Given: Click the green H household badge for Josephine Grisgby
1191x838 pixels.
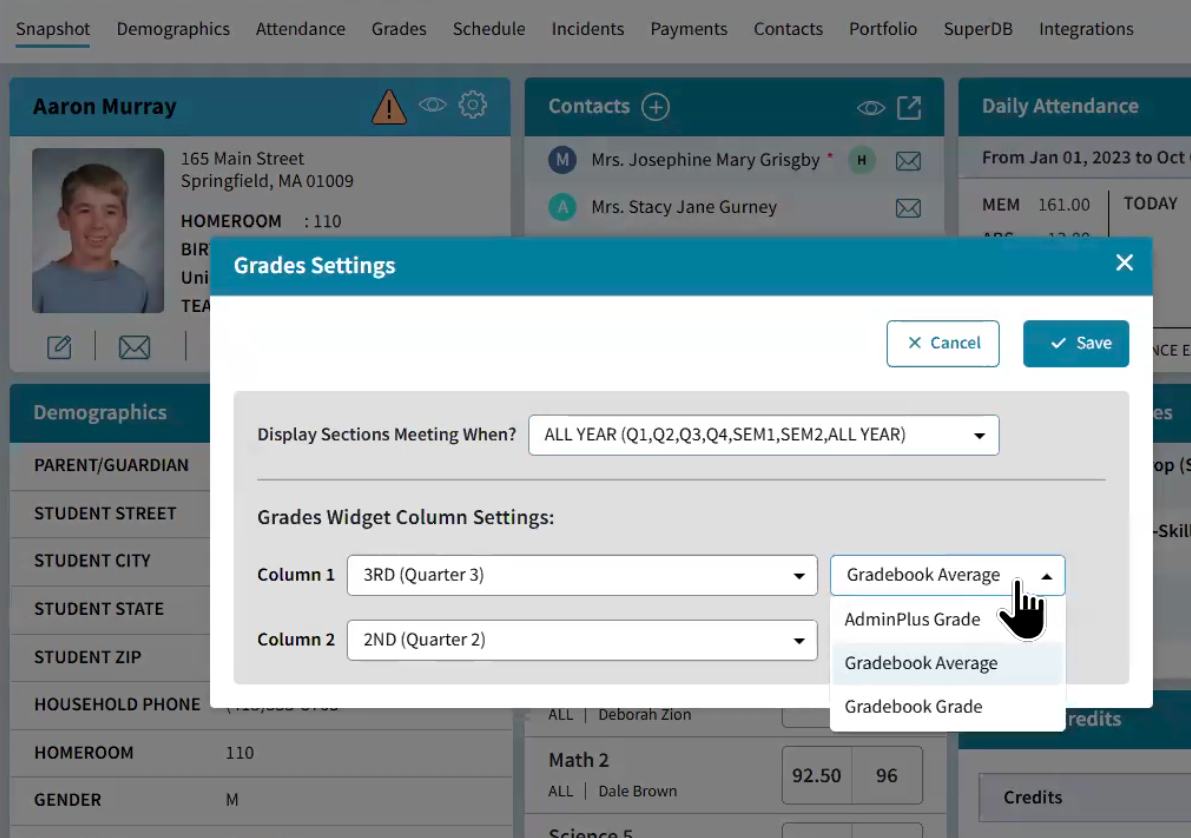Looking at the screenshot, I should 861,160.
